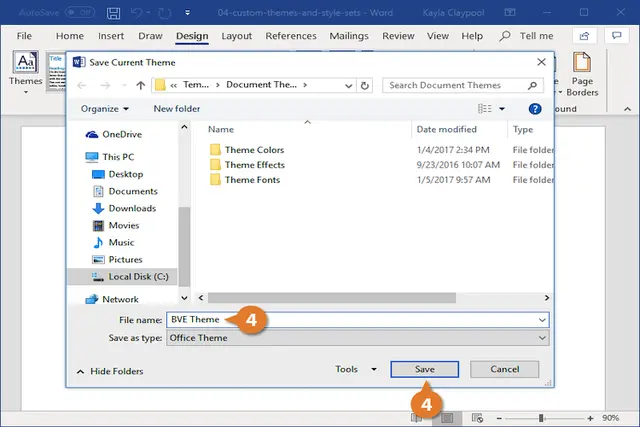The height and width of the screenshot is (427, 640).
Task: Switch to the Mailings tab
Action: (349, 36)
